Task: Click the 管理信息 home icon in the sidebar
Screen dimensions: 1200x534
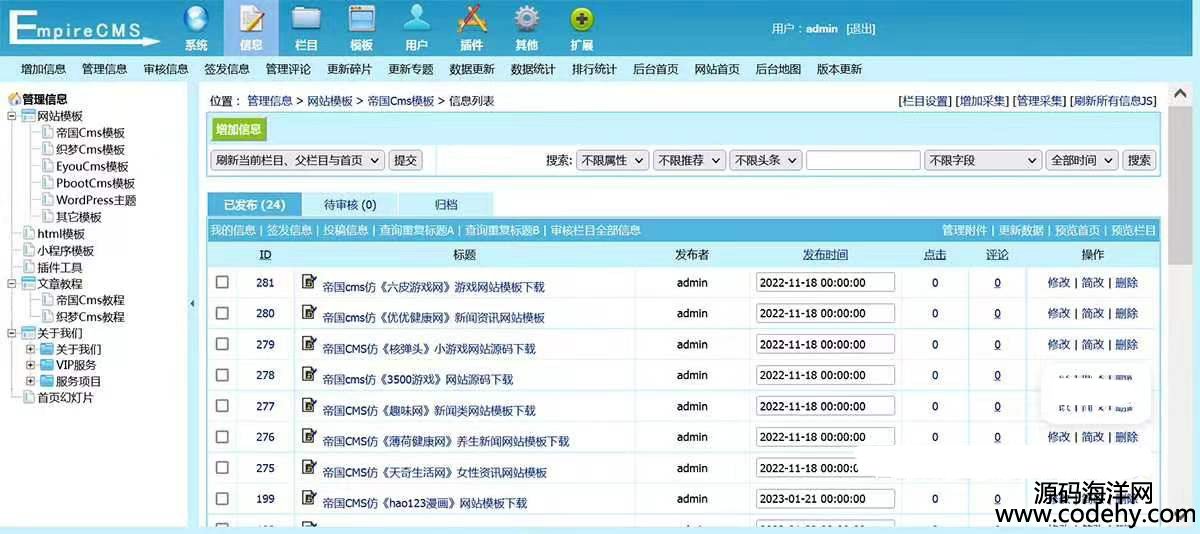Action: (14, 99)
